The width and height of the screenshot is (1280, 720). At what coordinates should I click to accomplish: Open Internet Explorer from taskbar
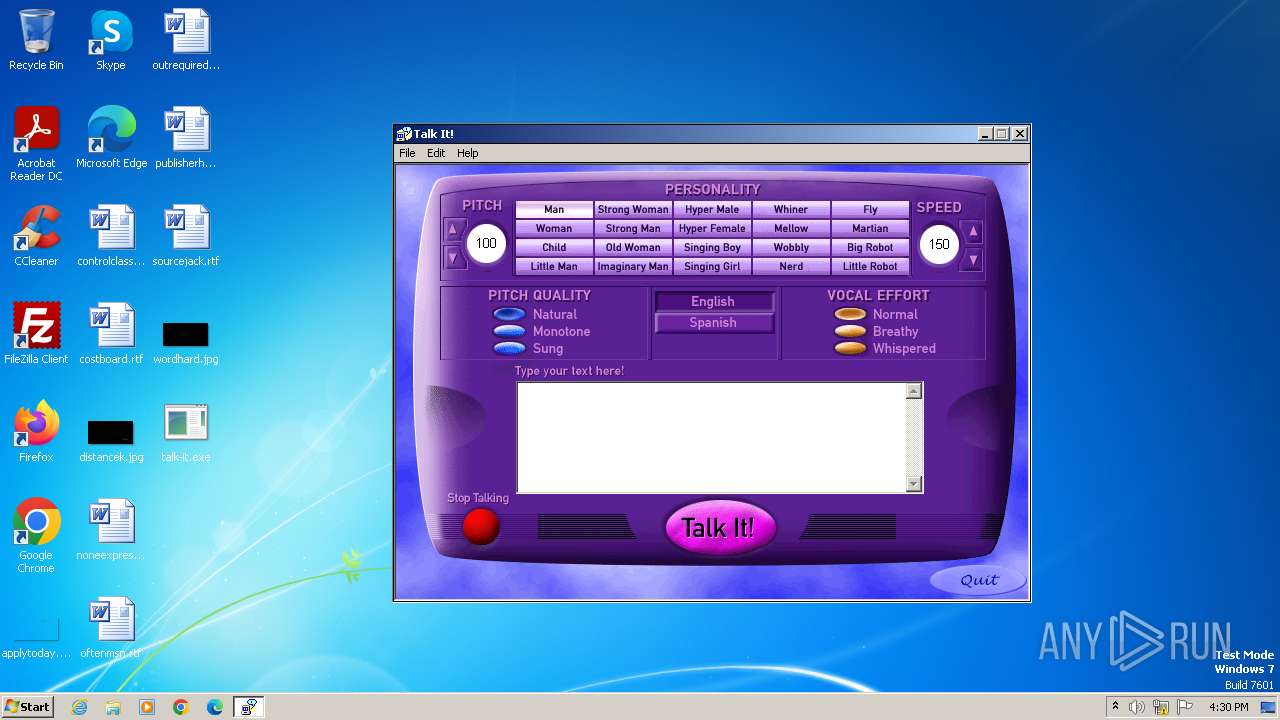pos(79,707)
